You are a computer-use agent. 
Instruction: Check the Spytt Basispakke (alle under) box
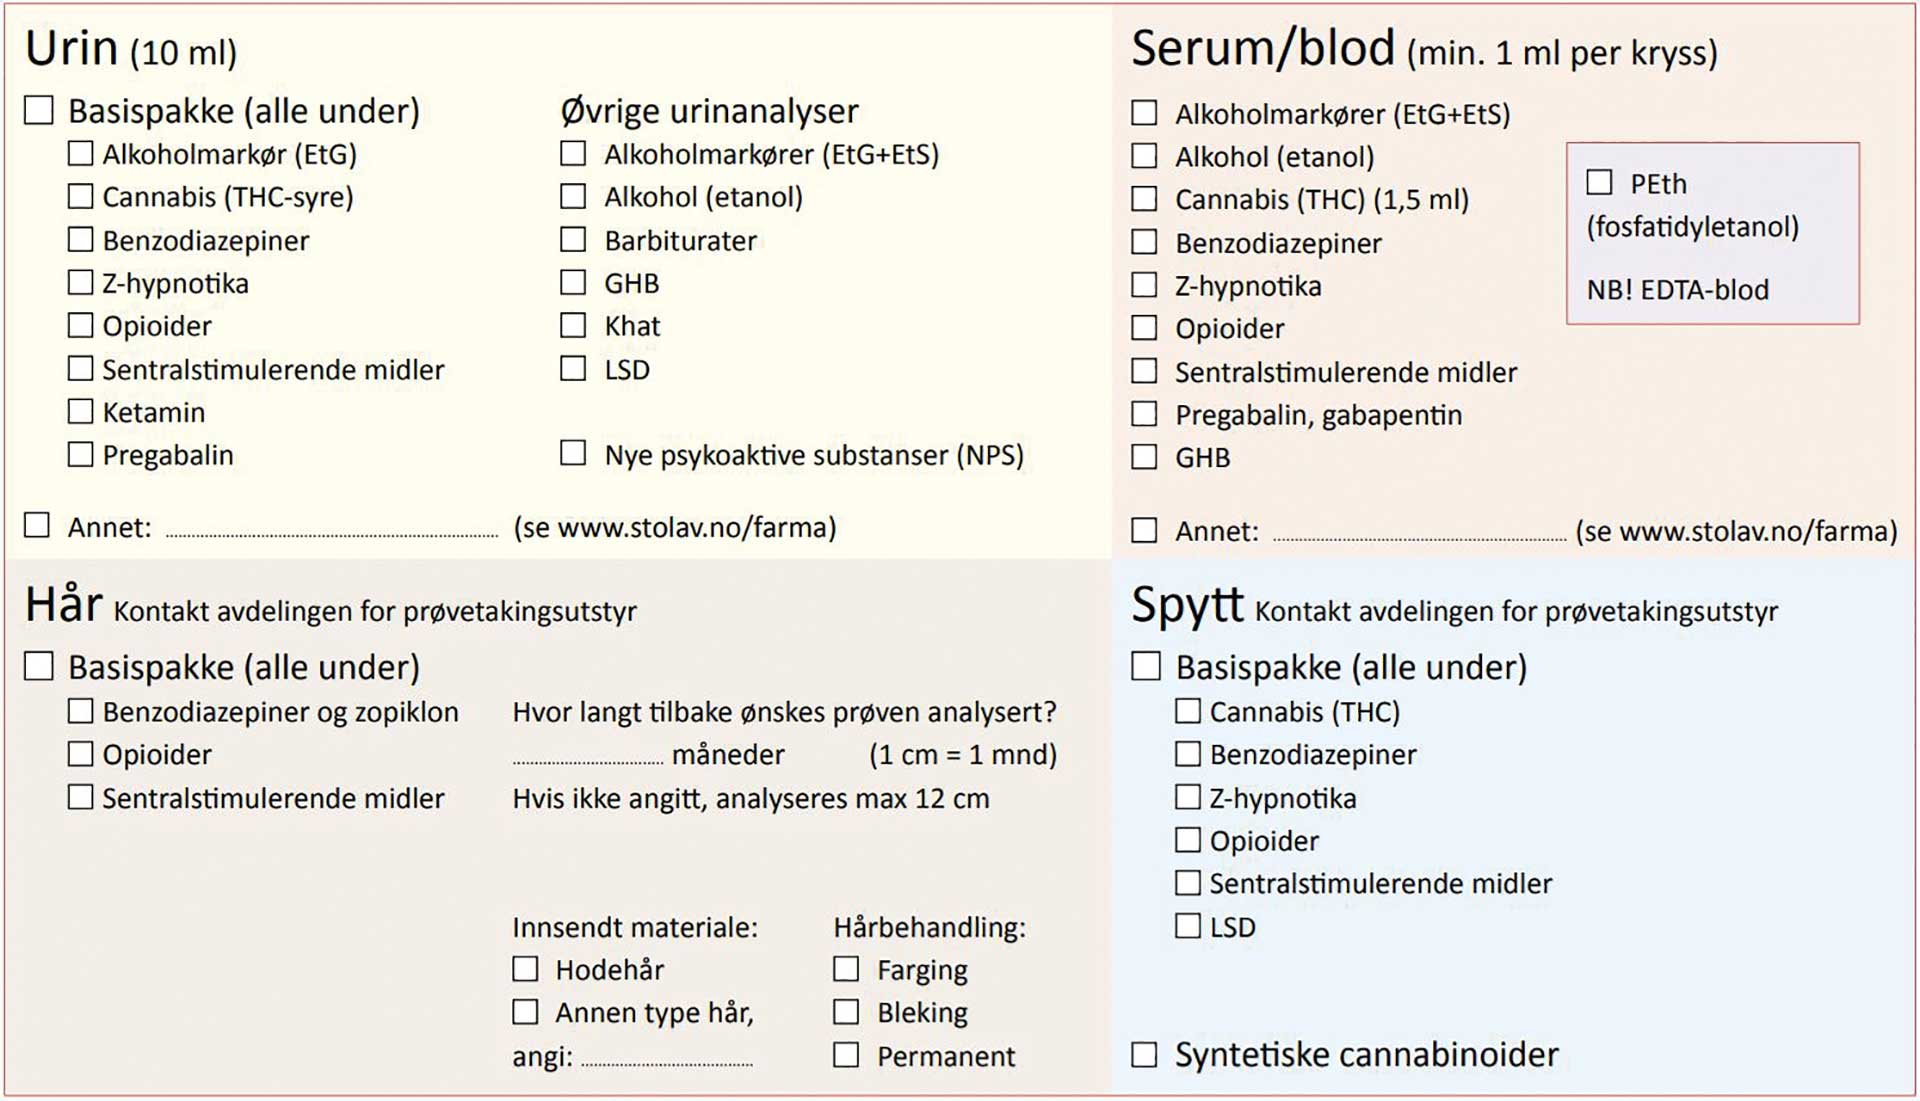1146,666
